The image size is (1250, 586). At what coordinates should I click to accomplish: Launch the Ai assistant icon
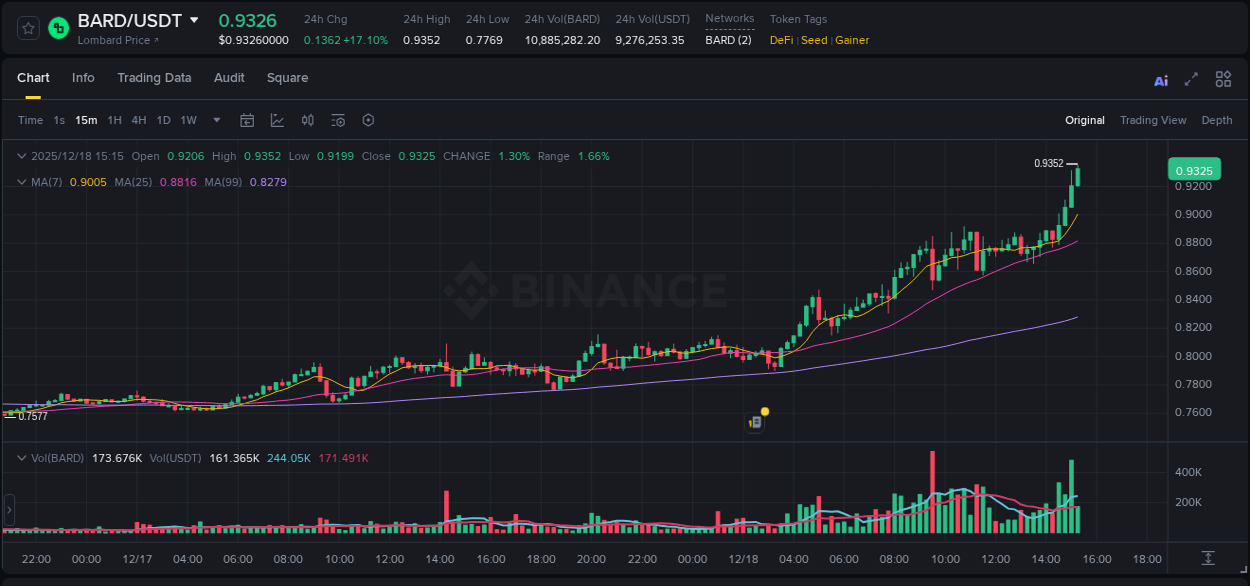tap(1161, 78)
